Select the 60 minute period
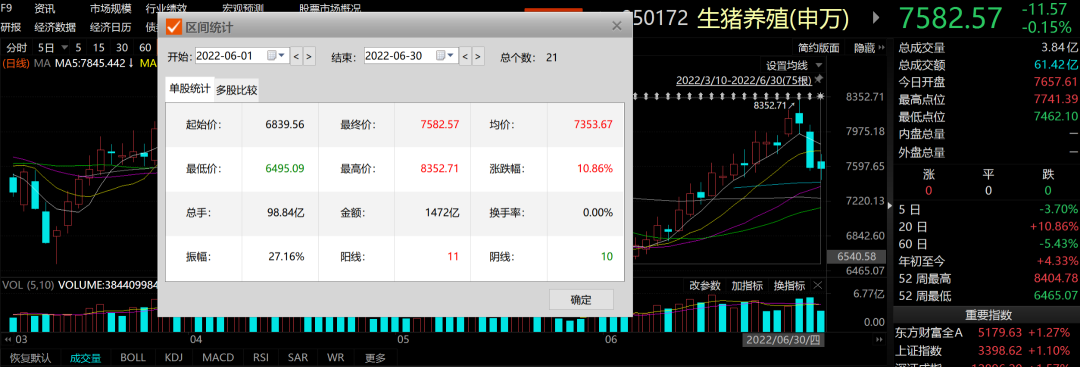The image size is (1080, 367). [x=145, y=48]
